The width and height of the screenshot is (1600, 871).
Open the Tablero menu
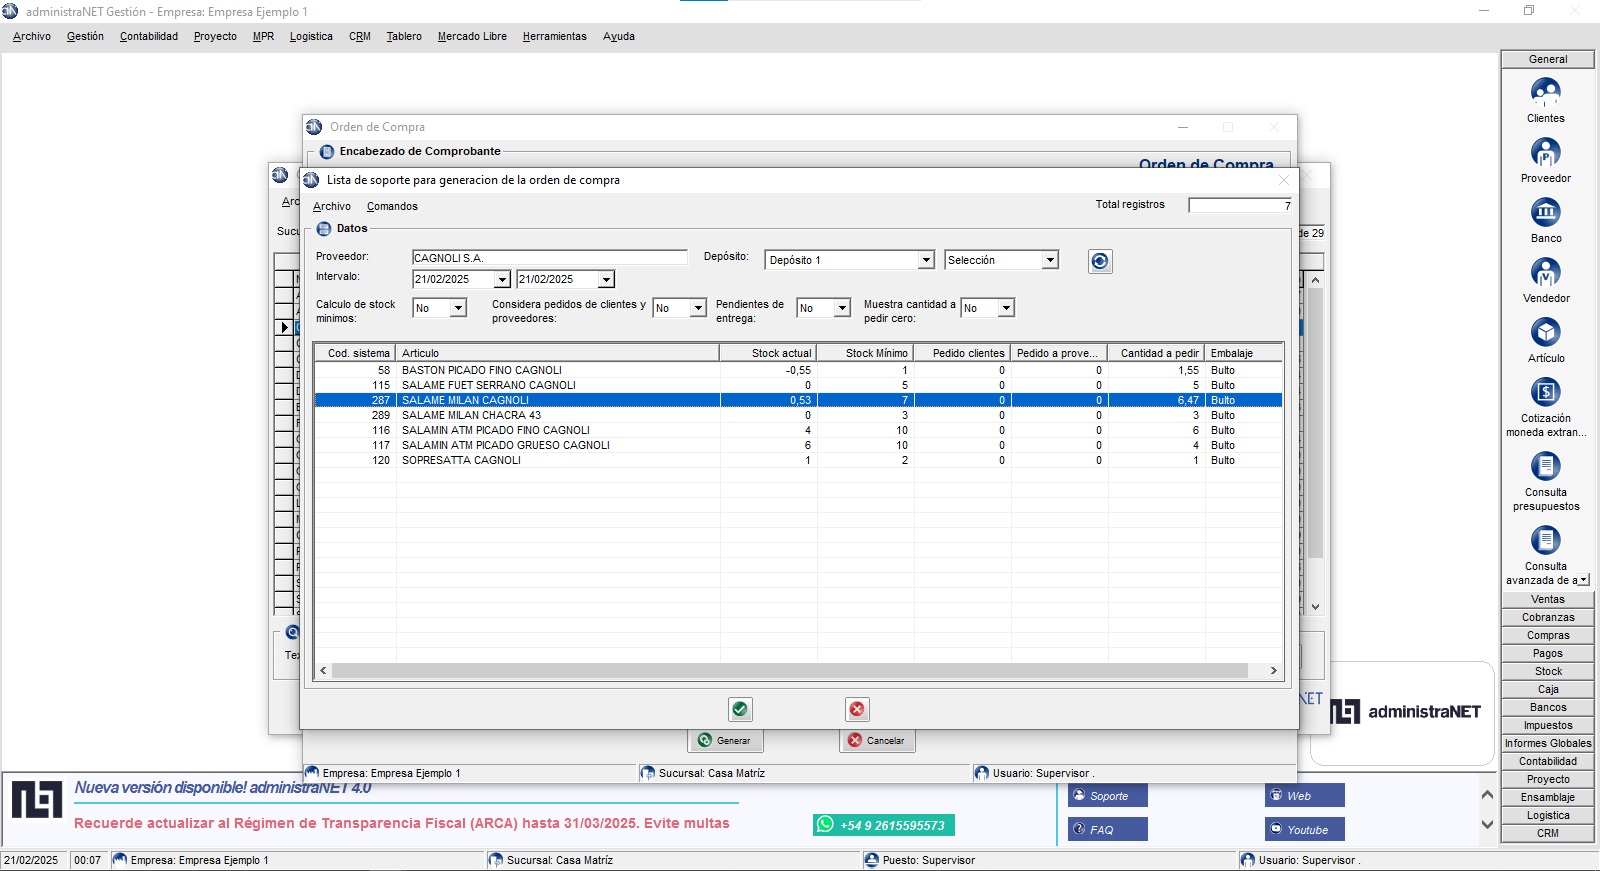pyautogui.click(x=404, y=36)
